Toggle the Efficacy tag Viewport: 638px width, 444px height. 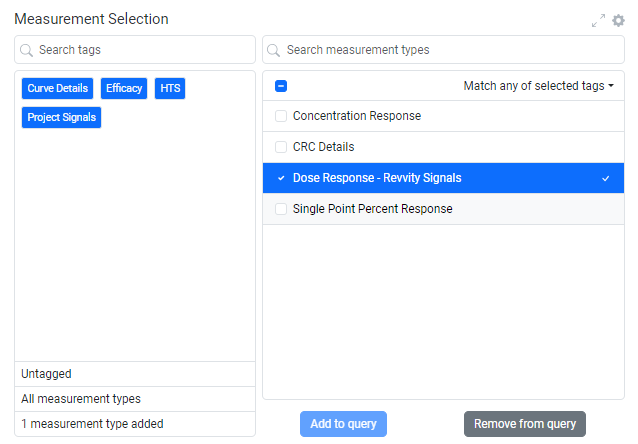124,88
